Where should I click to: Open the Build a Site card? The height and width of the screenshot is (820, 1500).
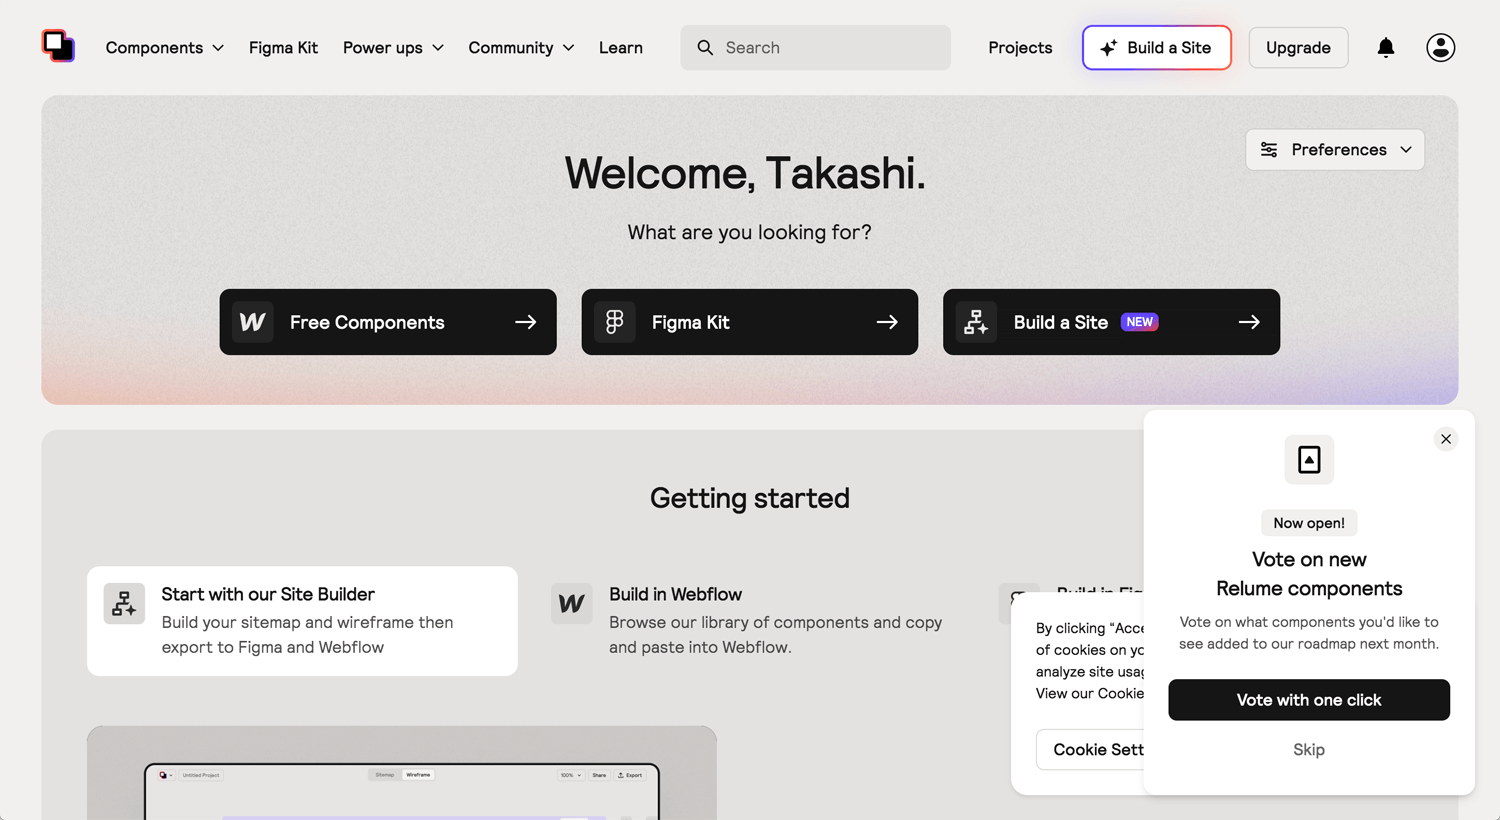click(x=1111, y=322)
